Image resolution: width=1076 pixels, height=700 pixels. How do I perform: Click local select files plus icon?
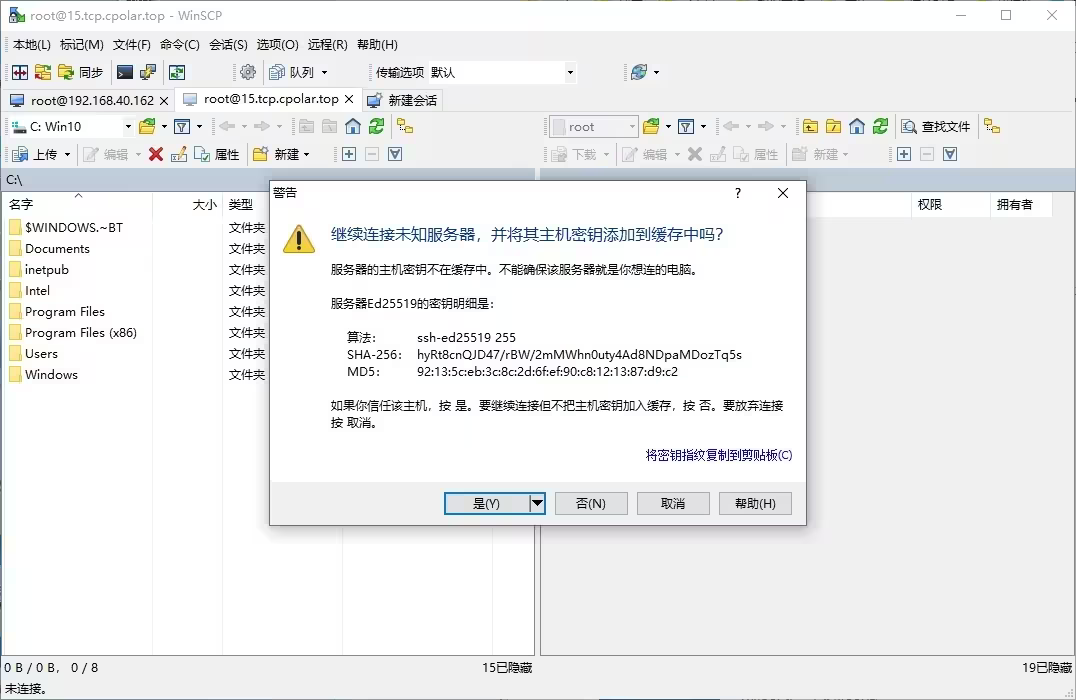(x=349, y=154)
